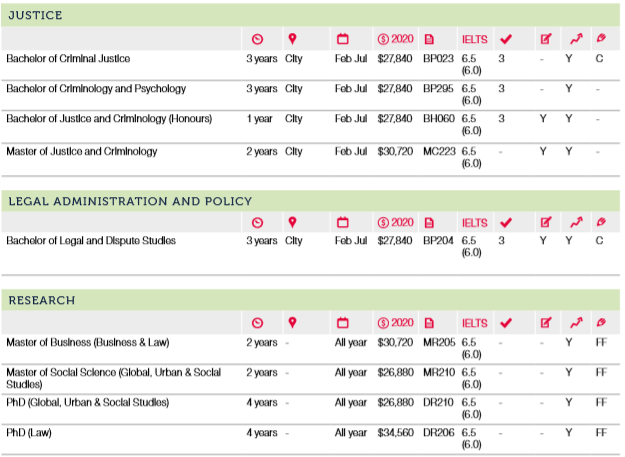Click the document code icon under Justice
This screenshot has width=625, height=457.
point(430,39)
